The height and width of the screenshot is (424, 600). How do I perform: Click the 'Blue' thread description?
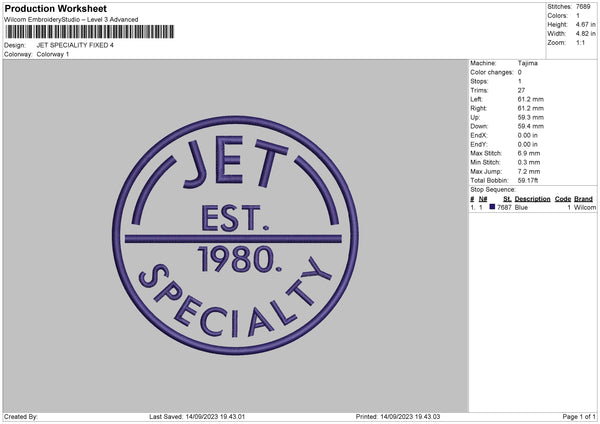coord(521,207)
